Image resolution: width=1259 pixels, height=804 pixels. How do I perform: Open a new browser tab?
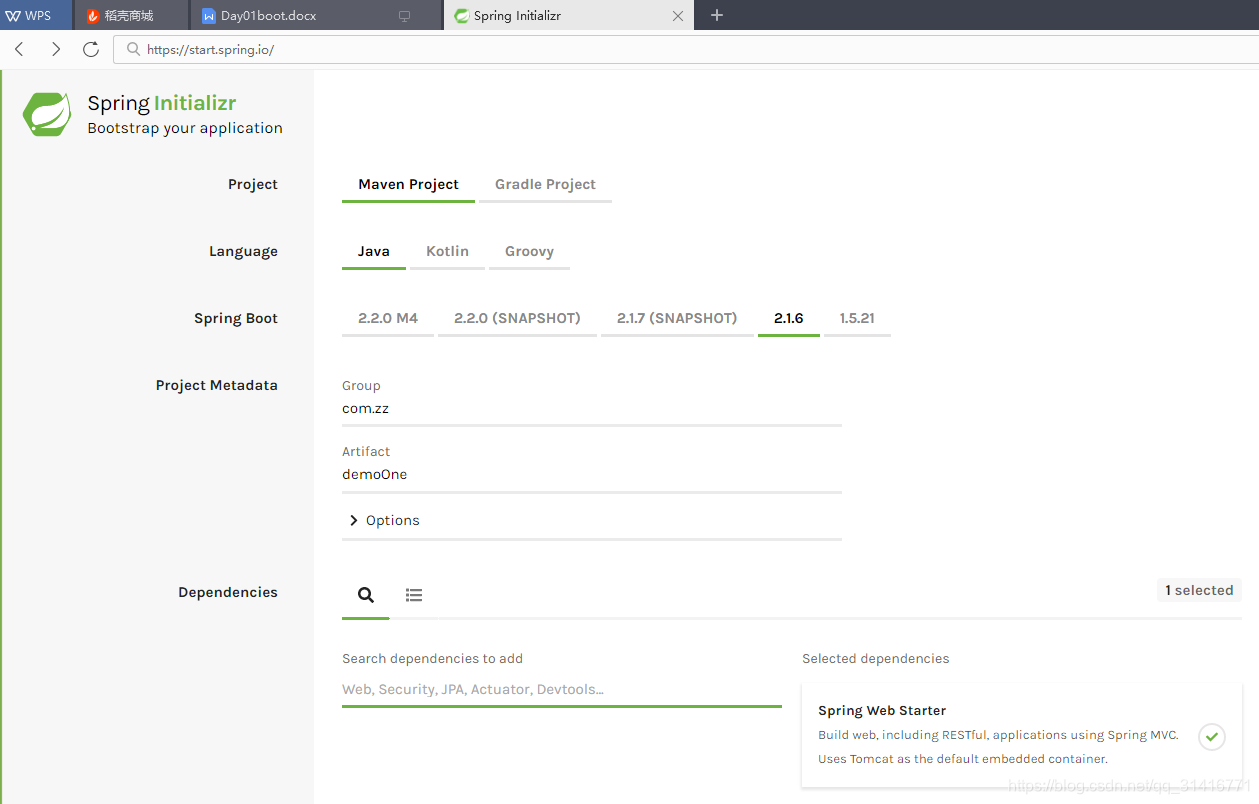(x=716, y=15)
